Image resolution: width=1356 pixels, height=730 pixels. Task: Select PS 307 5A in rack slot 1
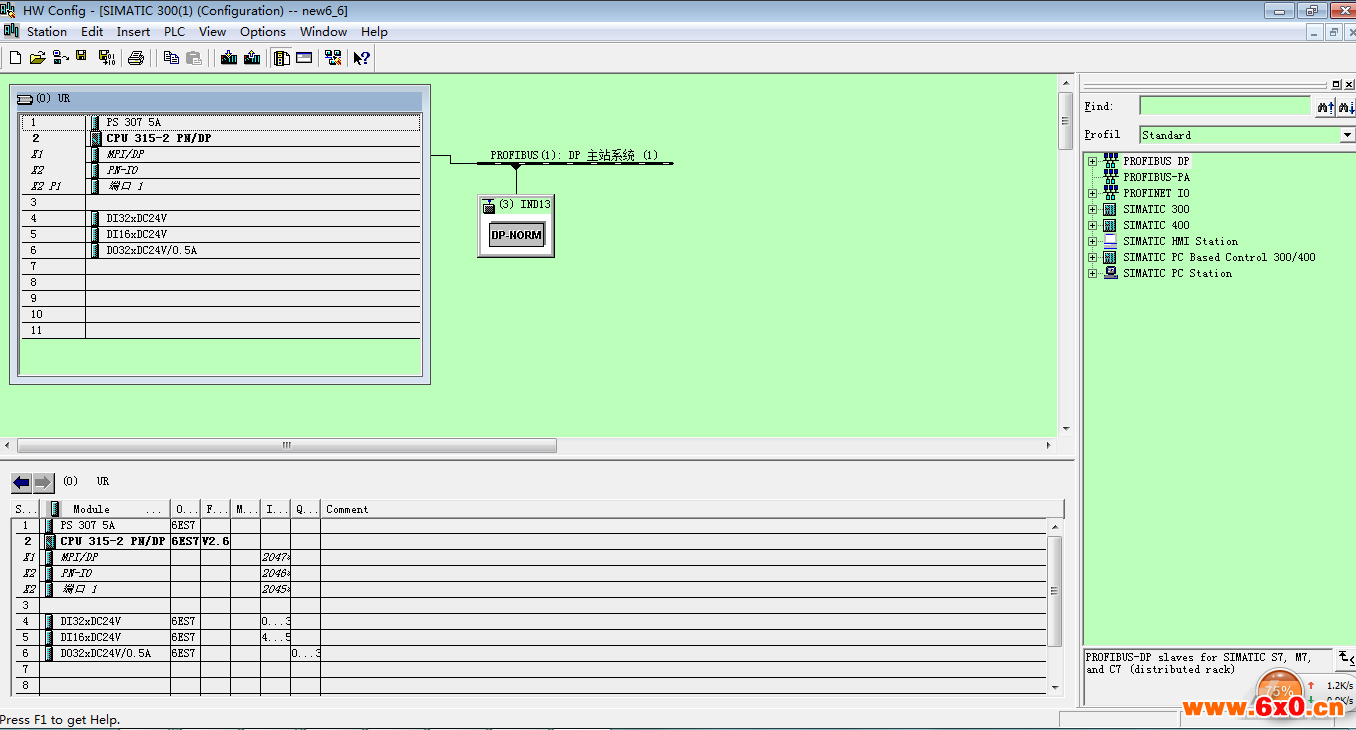(x=220, y=122)
